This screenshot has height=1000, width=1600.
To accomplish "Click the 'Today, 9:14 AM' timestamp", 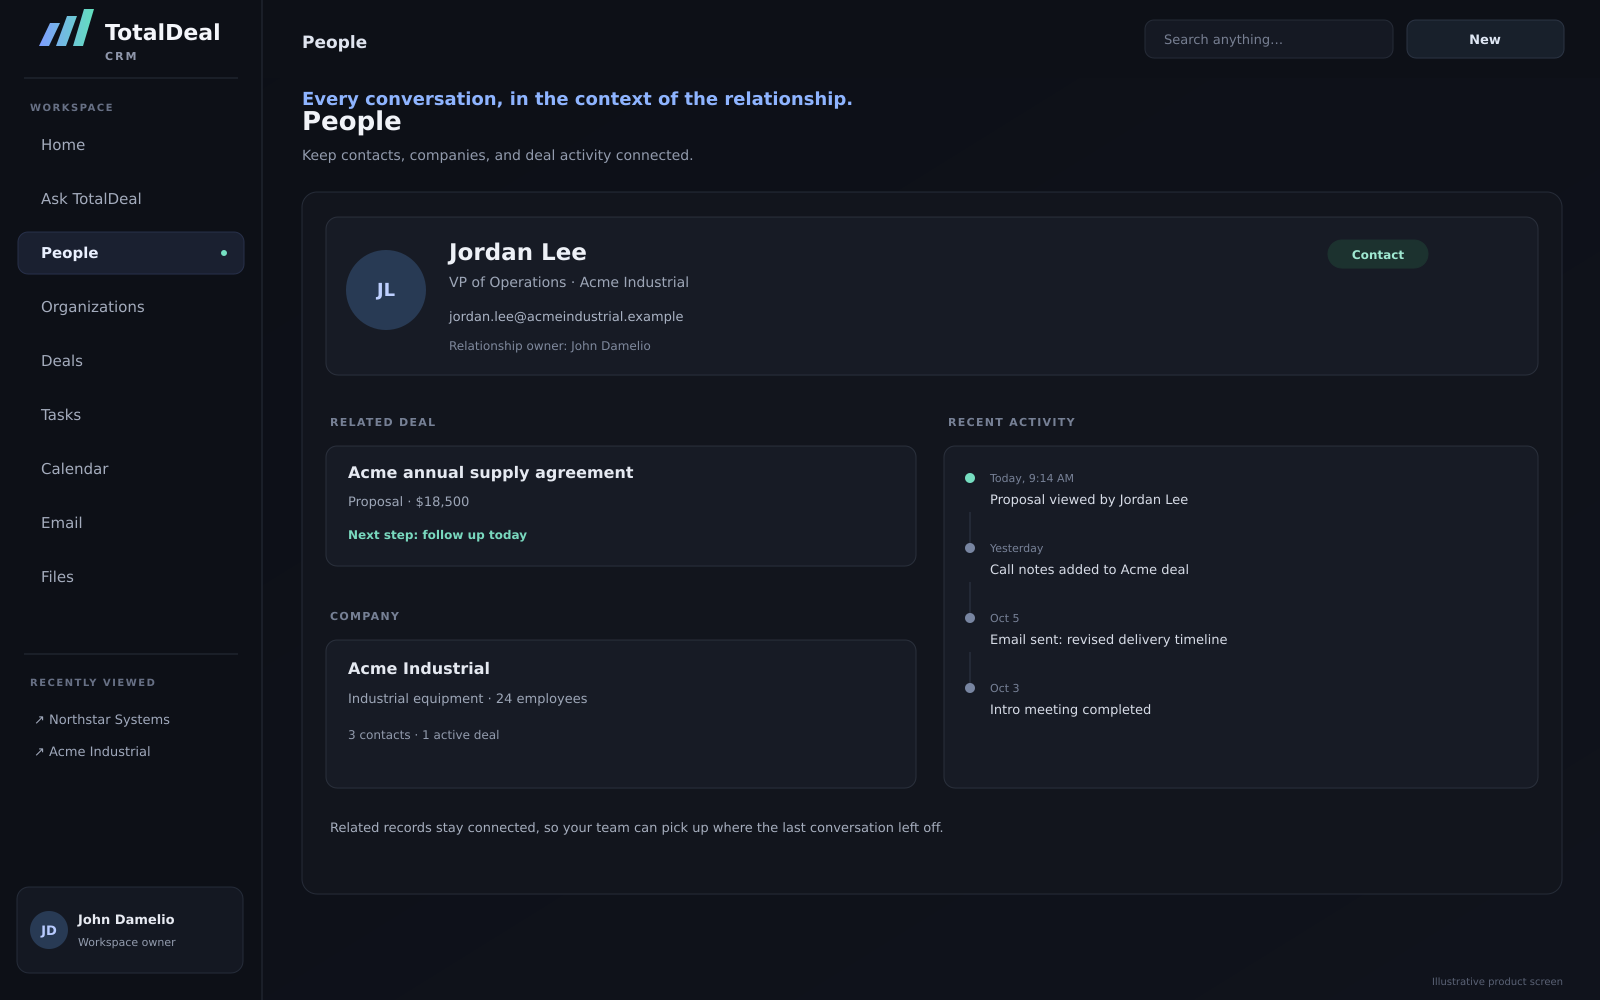I will pos(1032,478).
